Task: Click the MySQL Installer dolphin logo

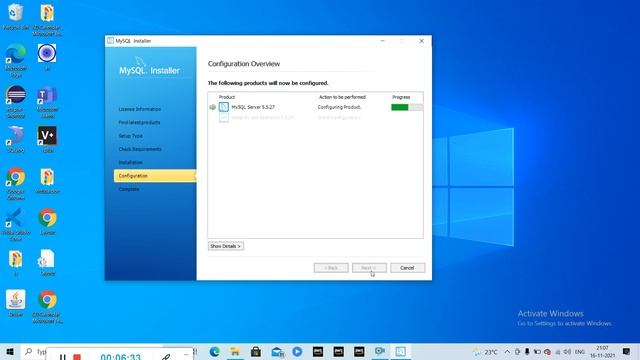Action: click(x=141, y=62)
